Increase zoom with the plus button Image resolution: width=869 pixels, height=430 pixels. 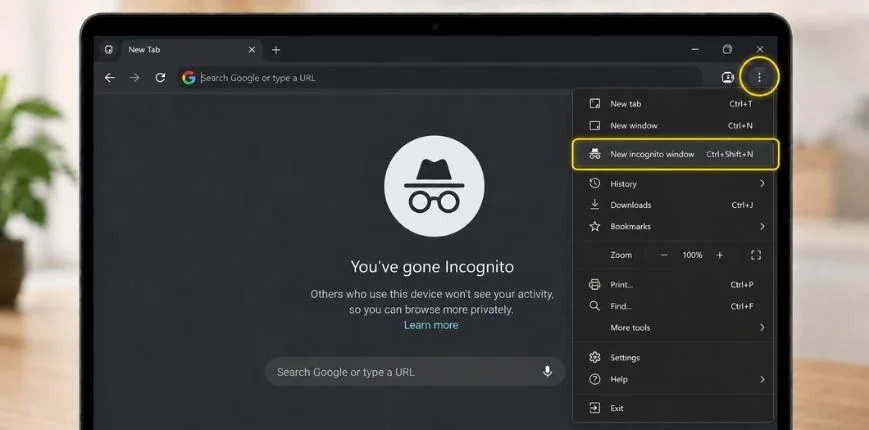click(719, 255)
